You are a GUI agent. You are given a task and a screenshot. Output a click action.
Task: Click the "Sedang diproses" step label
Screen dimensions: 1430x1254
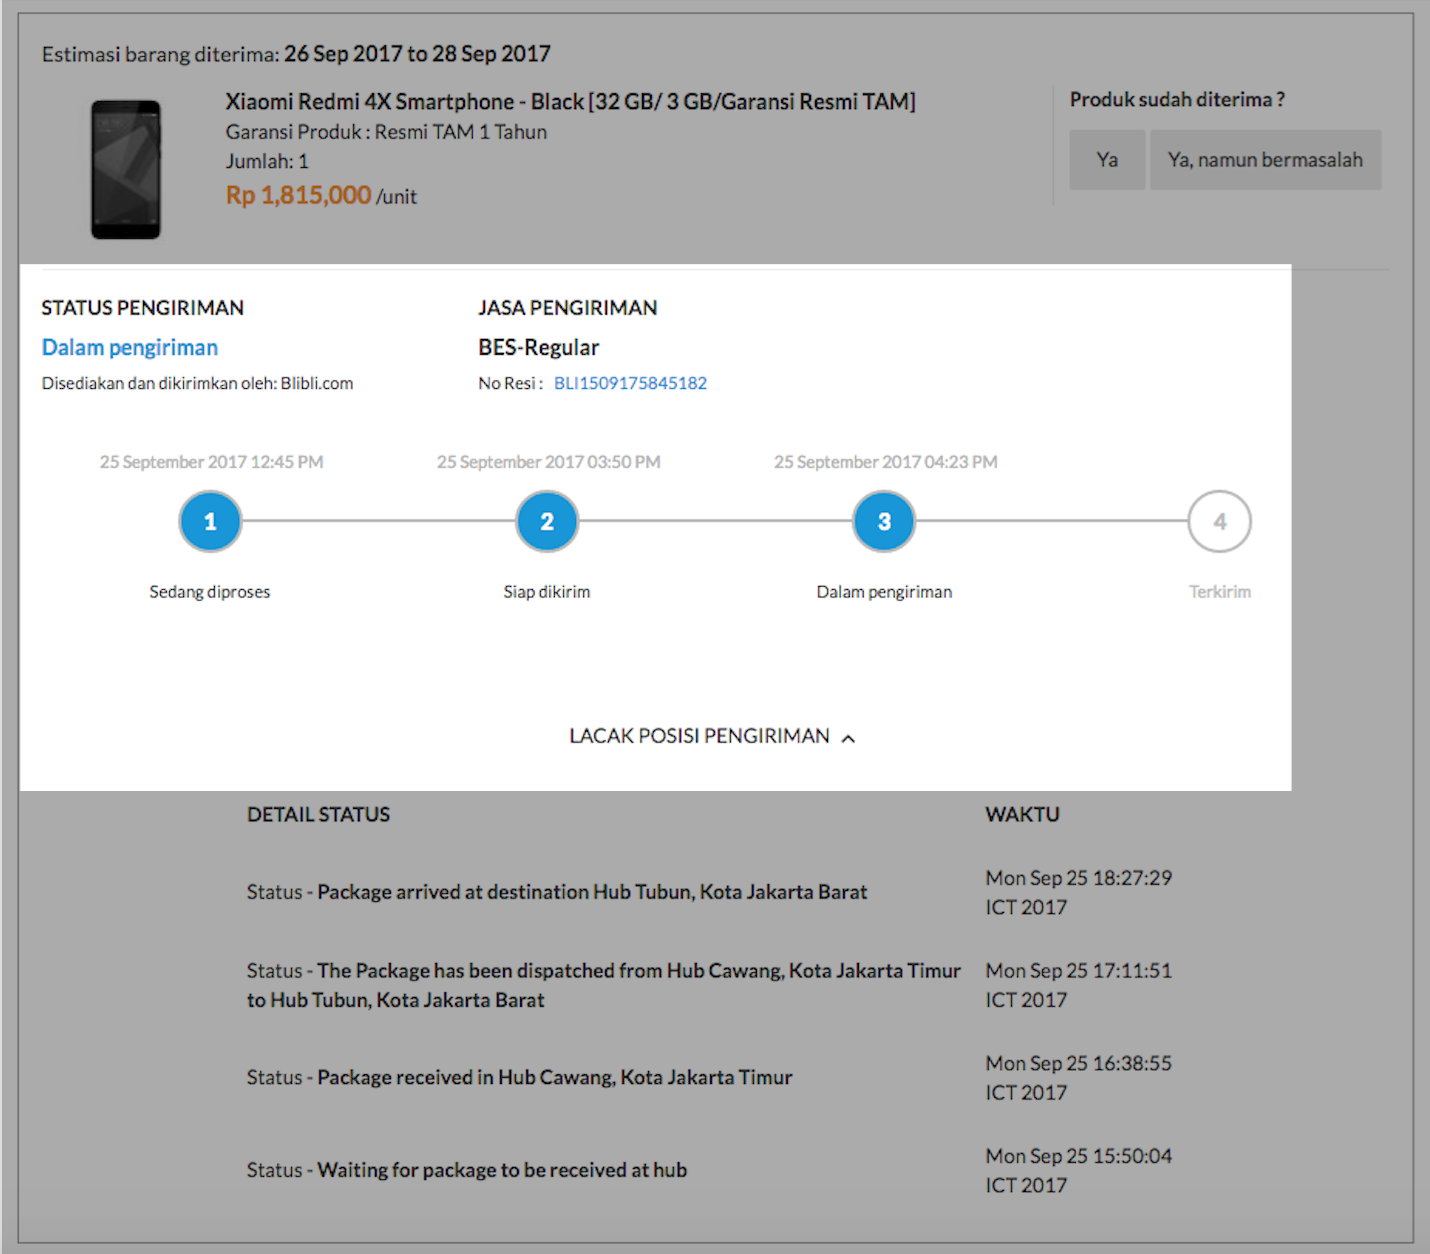tap(210, 592)
